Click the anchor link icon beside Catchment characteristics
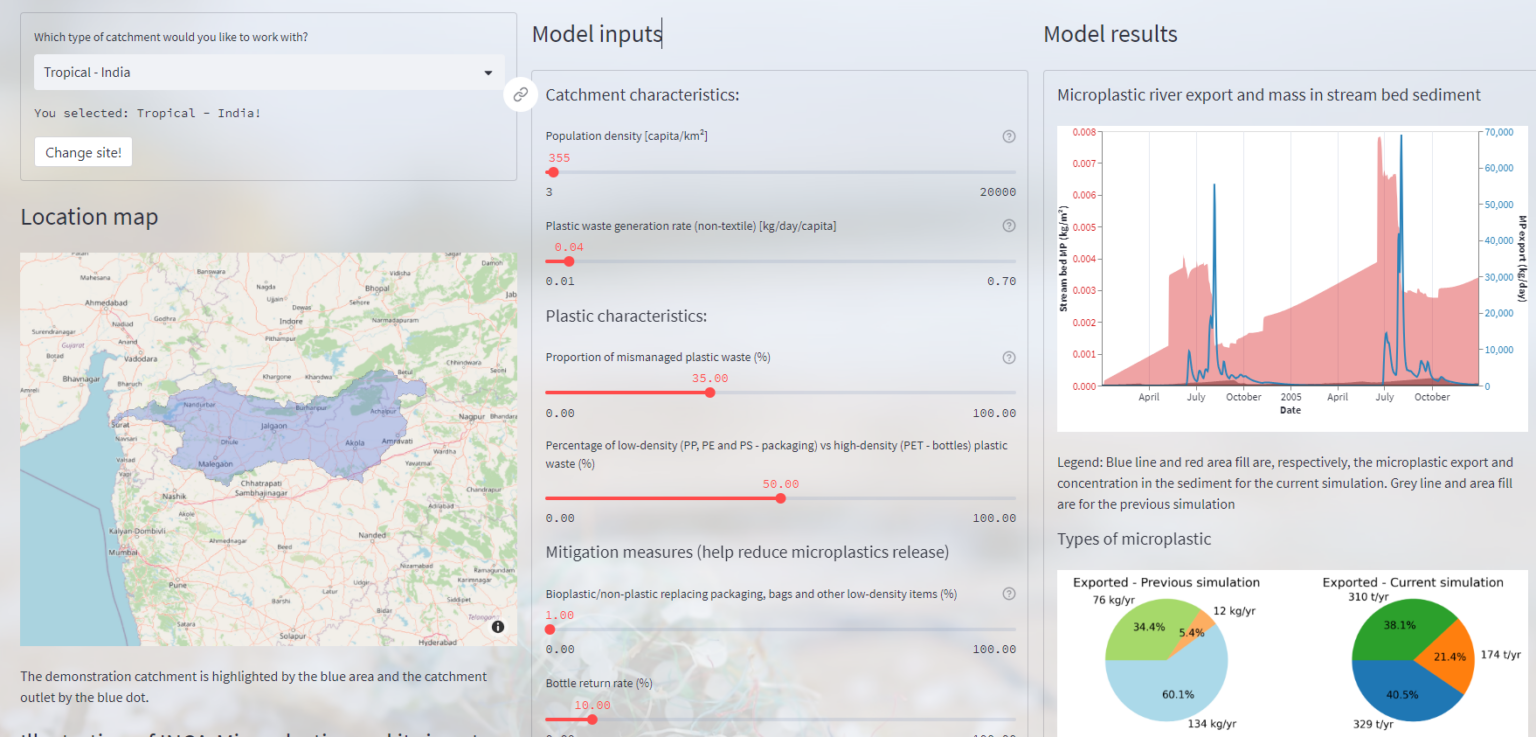1536x737 pixels. (x=520, y=95)
